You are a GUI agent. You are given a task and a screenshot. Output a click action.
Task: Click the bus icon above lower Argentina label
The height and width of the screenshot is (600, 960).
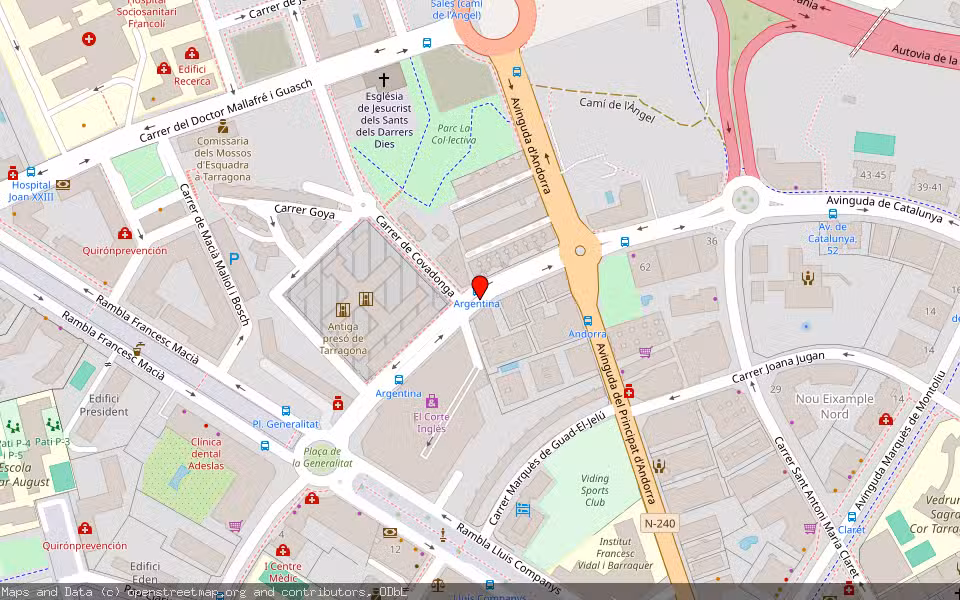(x=399, y=380)
